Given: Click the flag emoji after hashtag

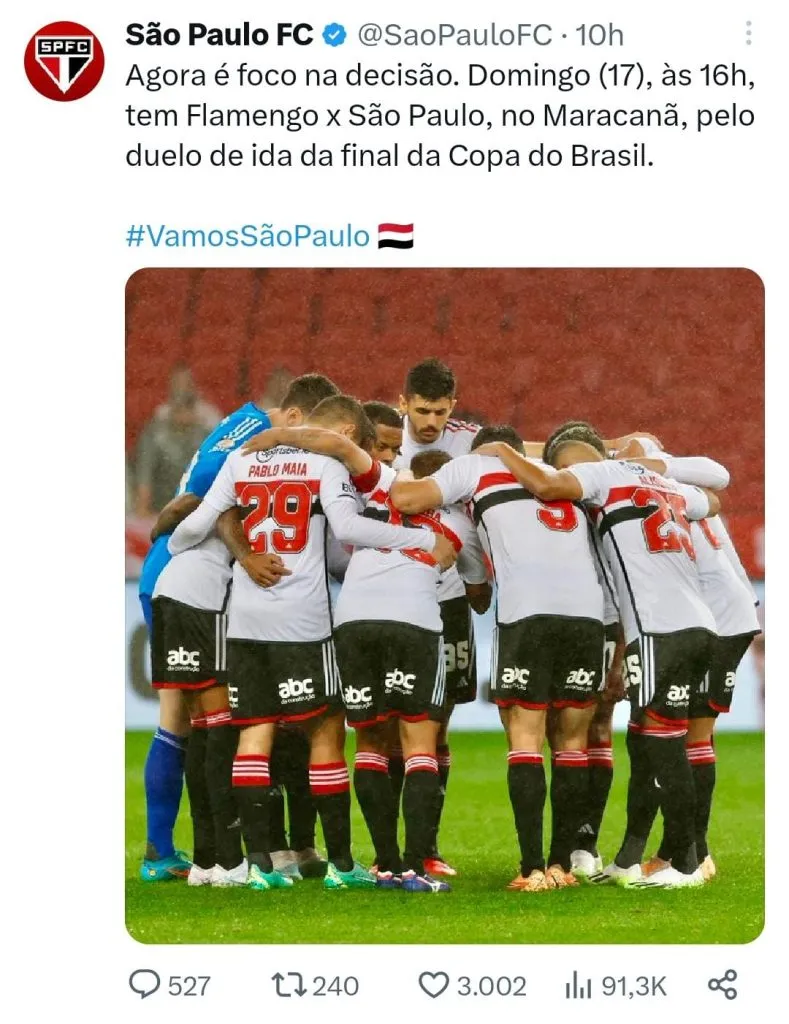Looking at the screenshot, I should pos(396,236).
